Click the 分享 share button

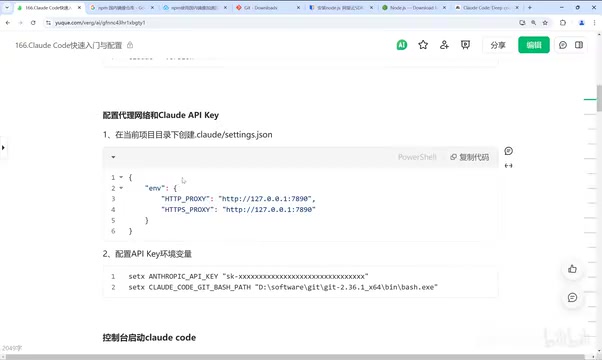coord(498,45)
